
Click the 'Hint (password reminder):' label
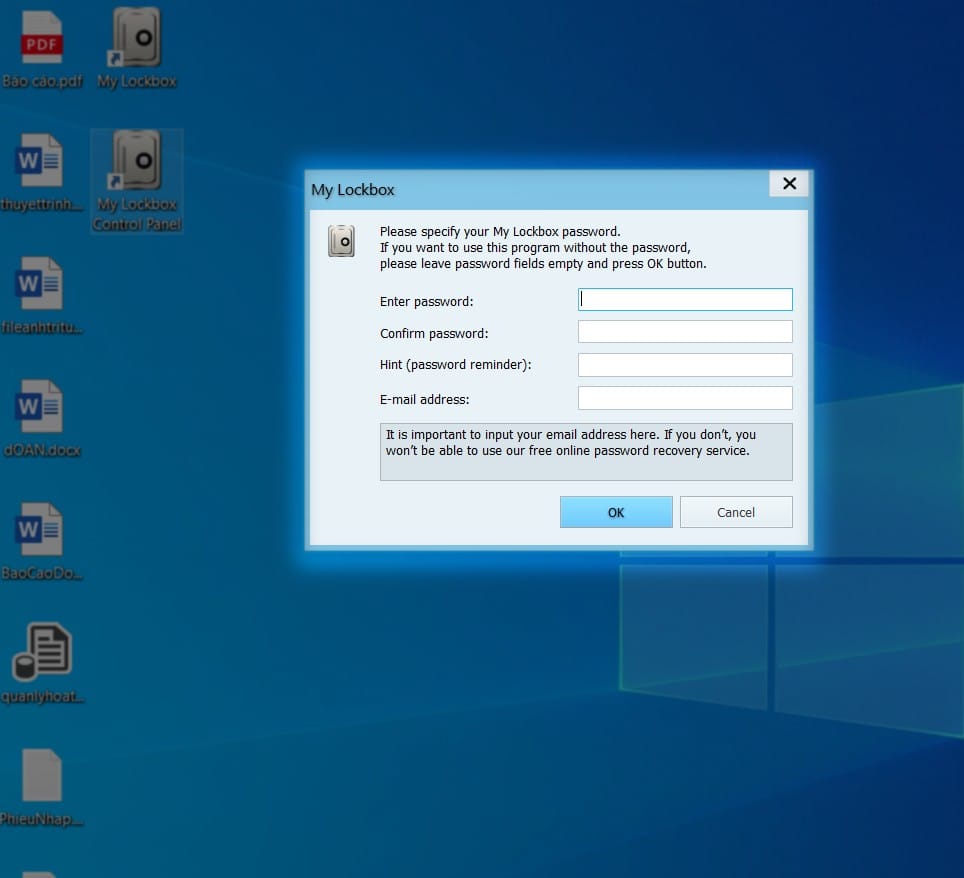(456, 365)
